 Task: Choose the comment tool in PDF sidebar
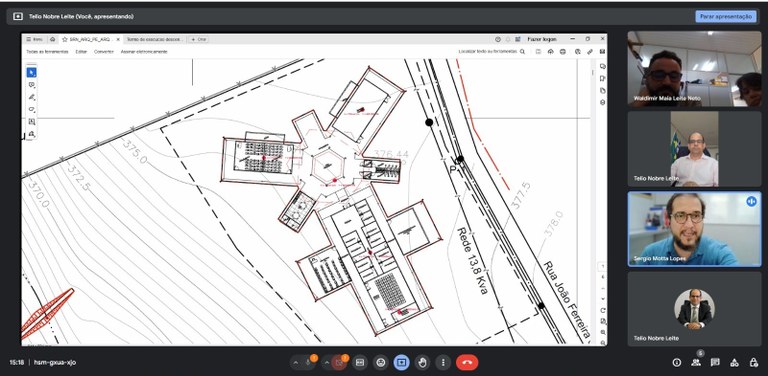point(31,85)
